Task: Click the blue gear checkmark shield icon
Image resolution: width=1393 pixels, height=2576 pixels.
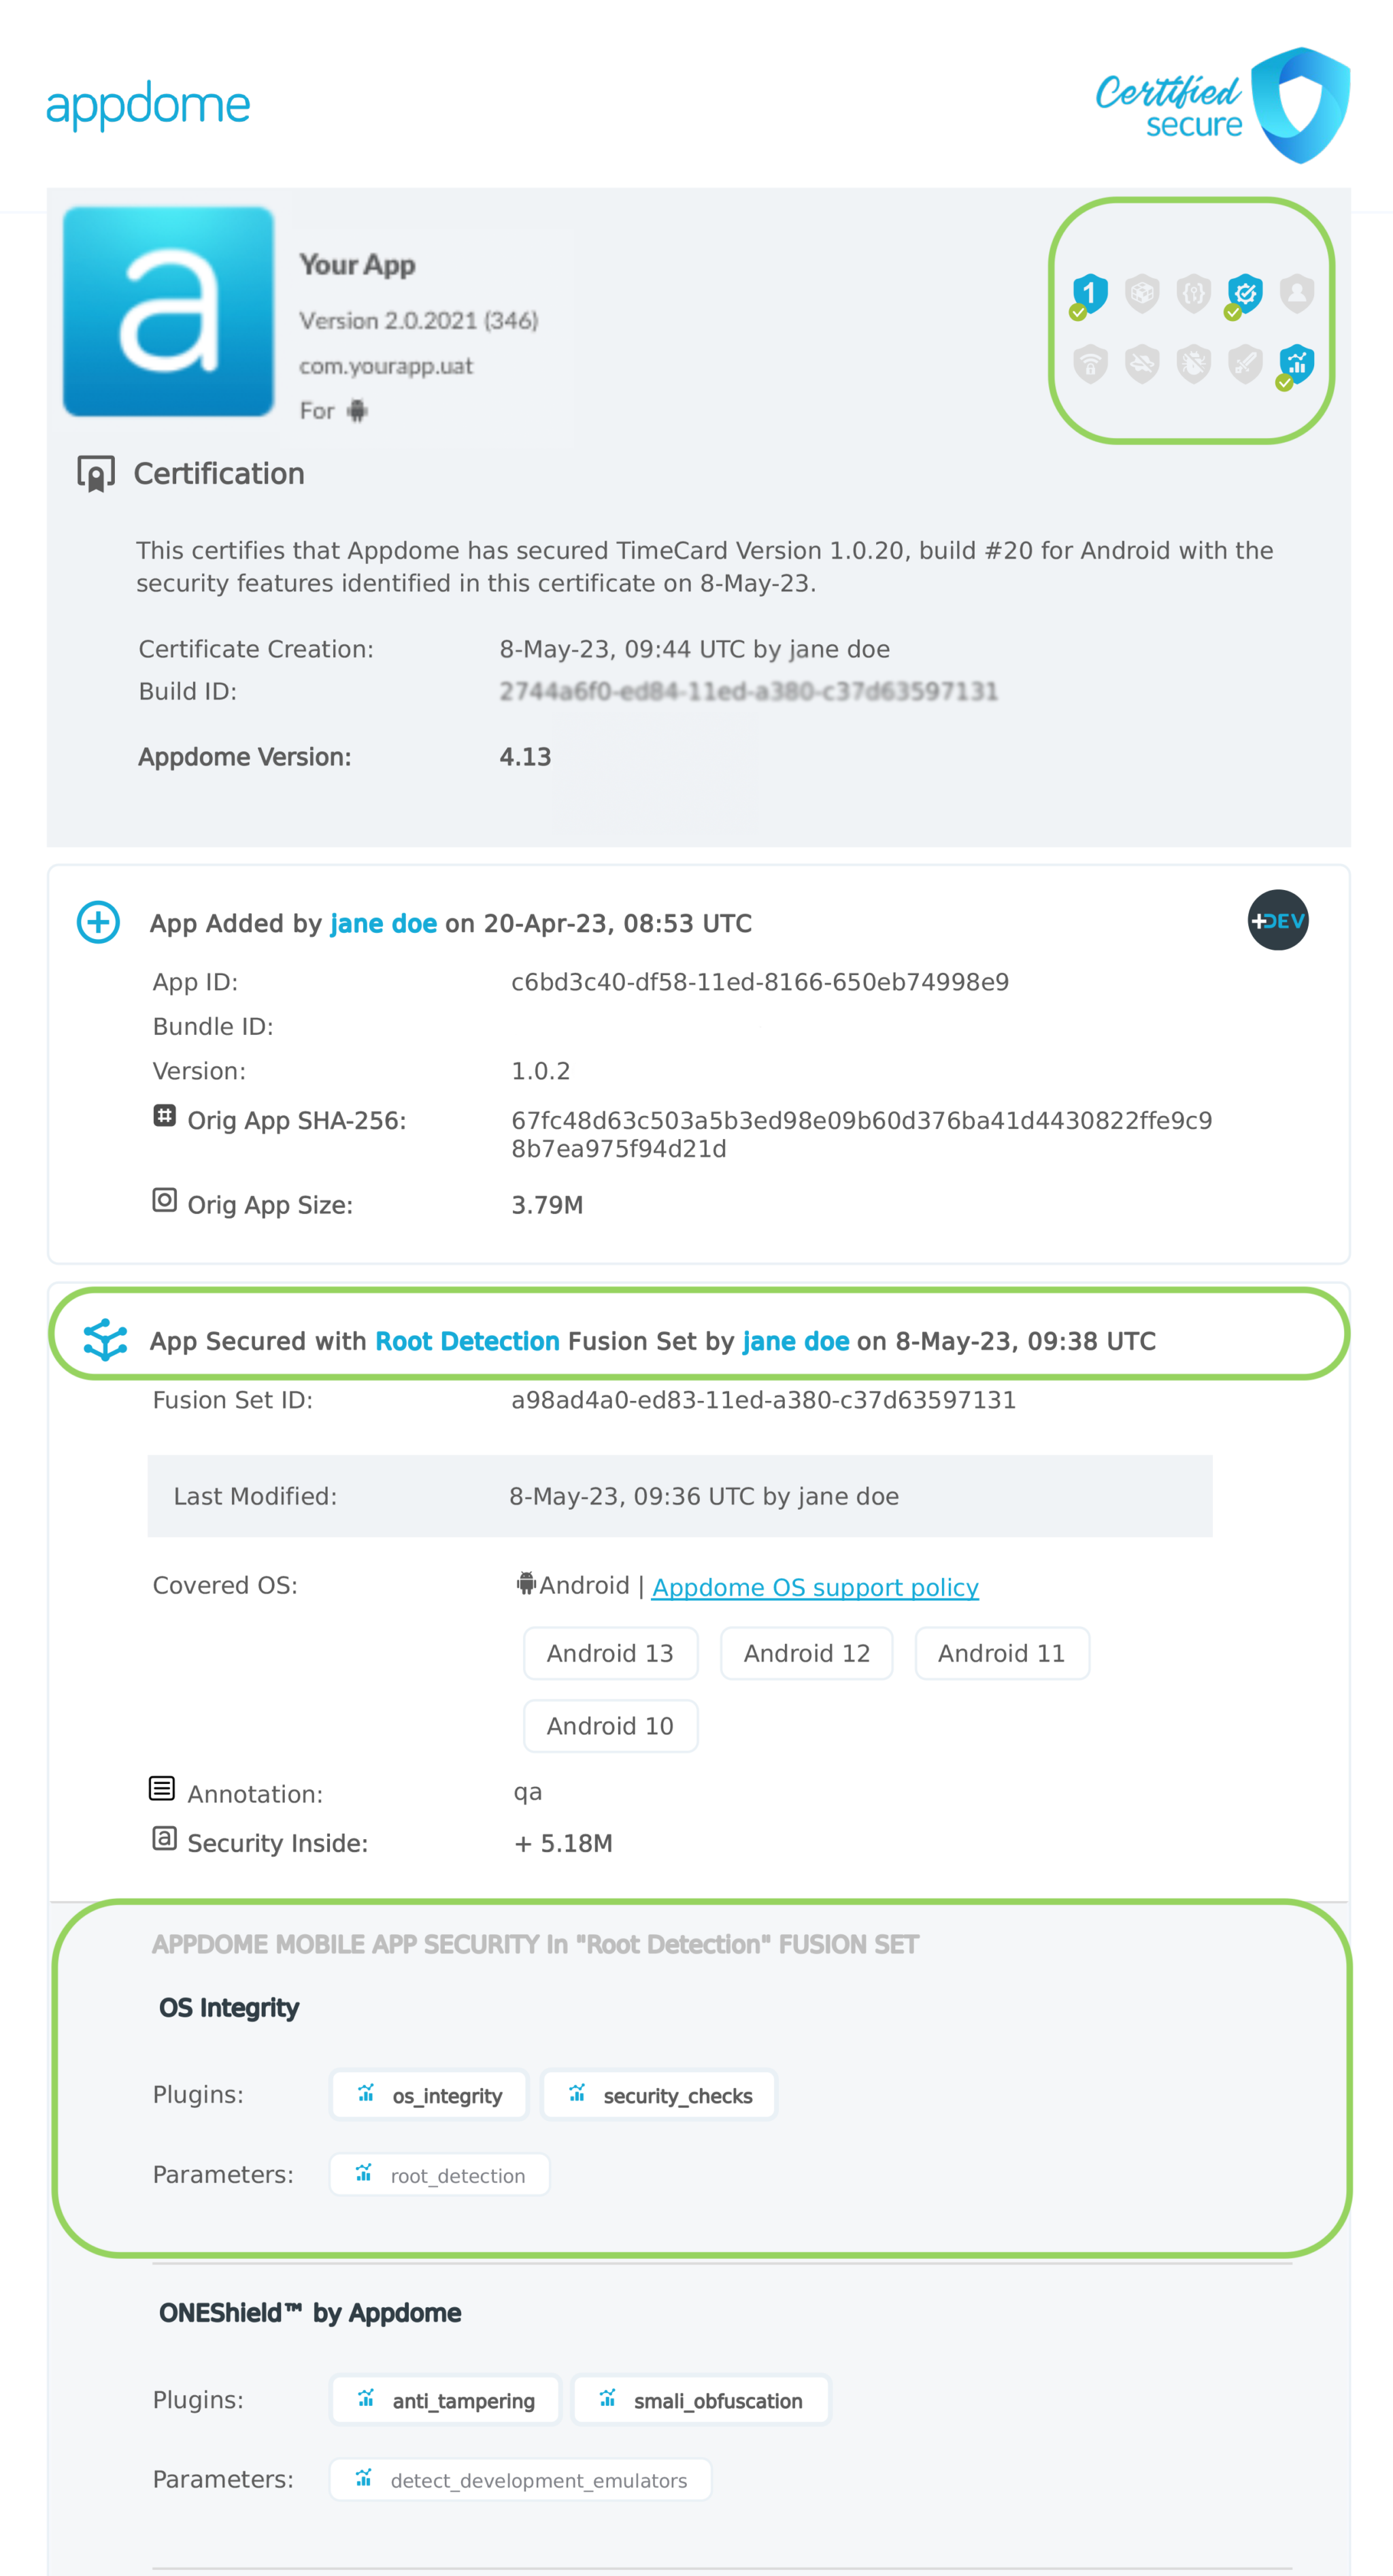Action: [x=1245, y=294]
